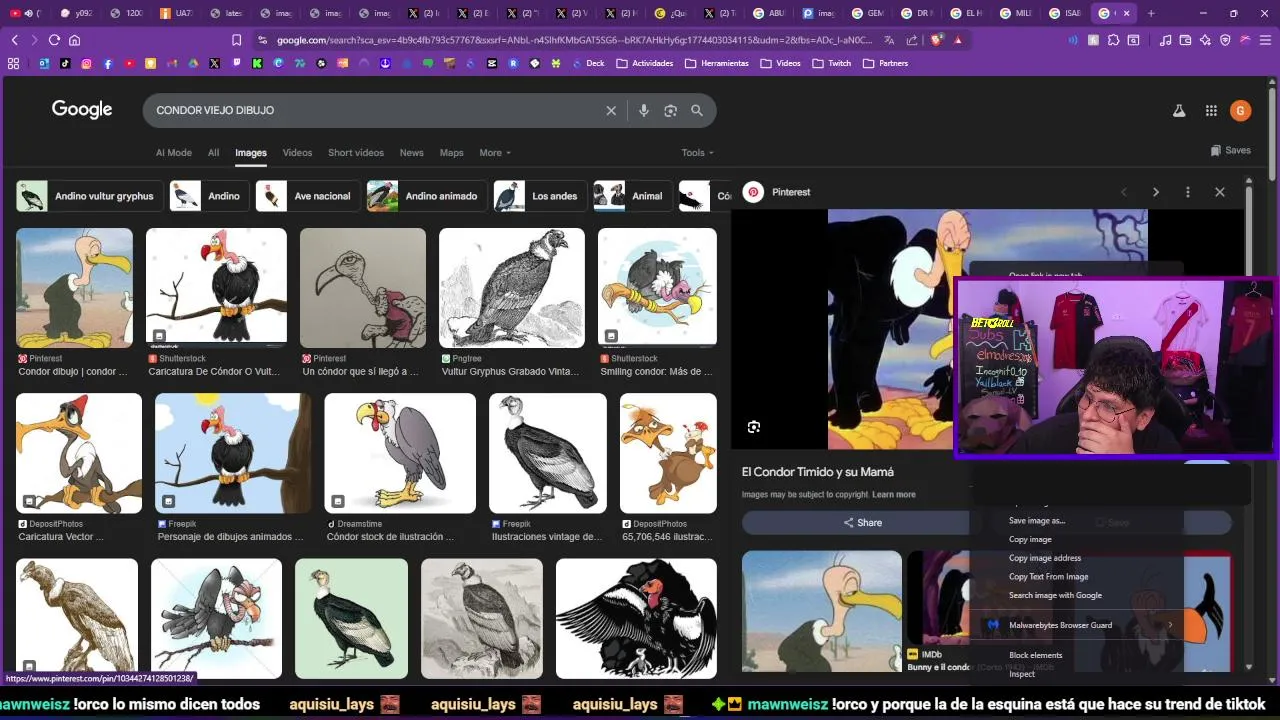1280x720 pixels.
Task: Clear the search box with the X icon
Action: tap(611, 110)
